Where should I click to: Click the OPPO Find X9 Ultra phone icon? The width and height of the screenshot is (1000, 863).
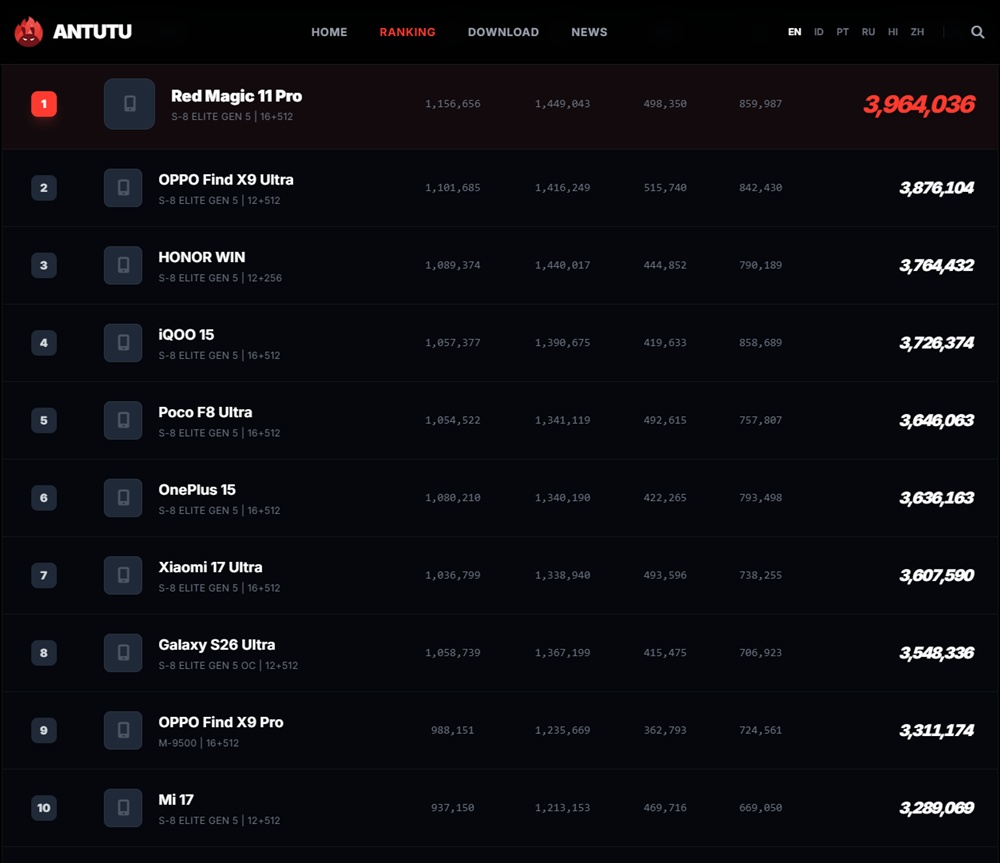123,188
